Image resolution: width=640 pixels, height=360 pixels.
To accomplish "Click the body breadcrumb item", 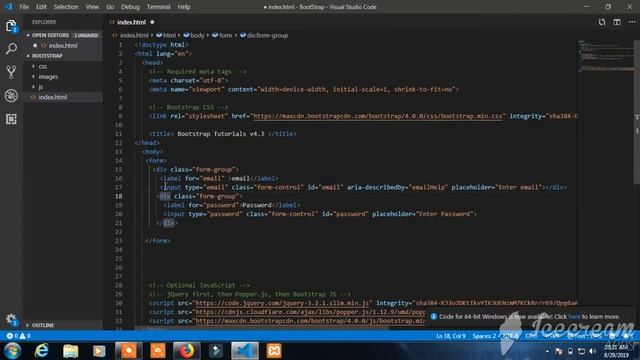I will point(194,36).
